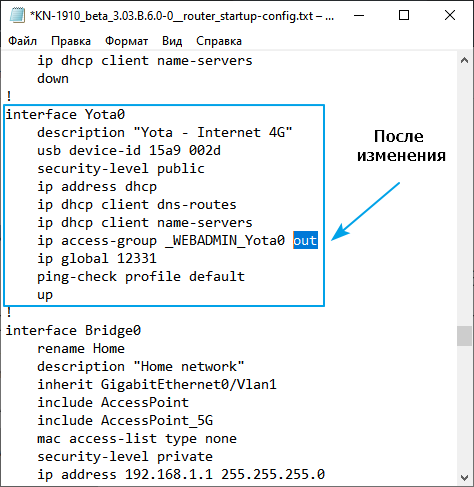Minimize the Notepad window
474x487 pixels.
tap(359, 15)
